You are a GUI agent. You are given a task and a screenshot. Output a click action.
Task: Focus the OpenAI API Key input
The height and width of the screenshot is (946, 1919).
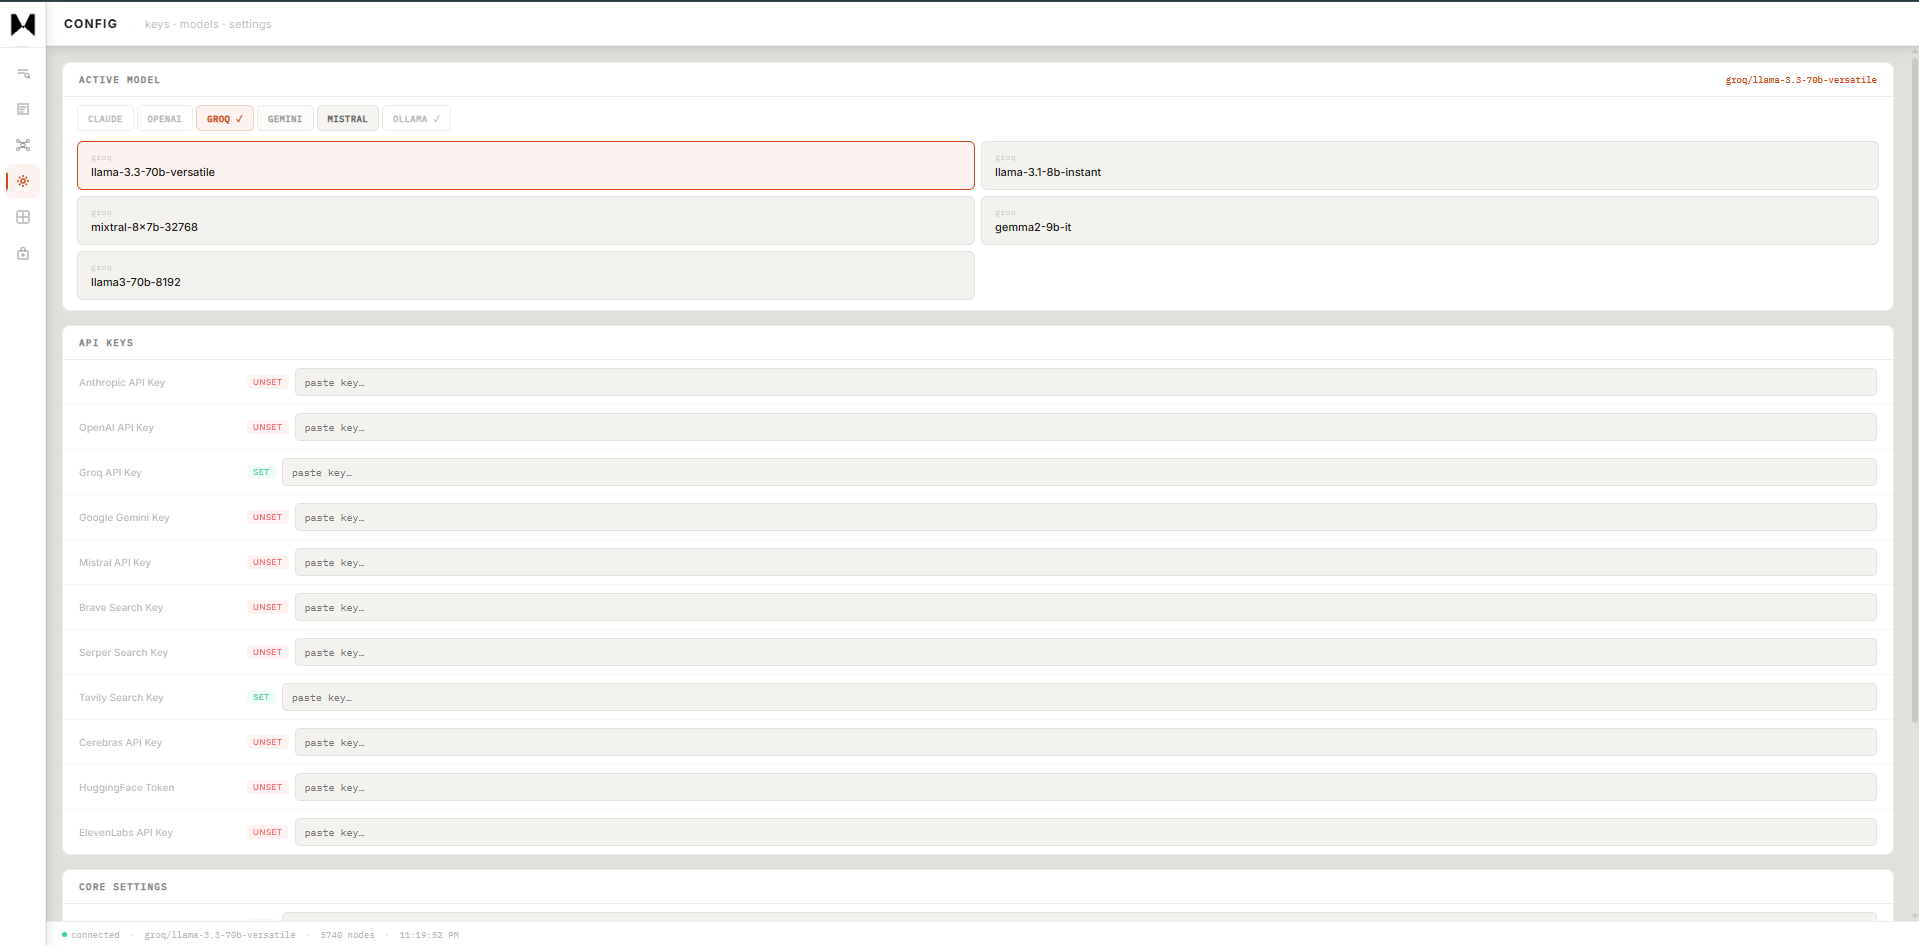1085,428
